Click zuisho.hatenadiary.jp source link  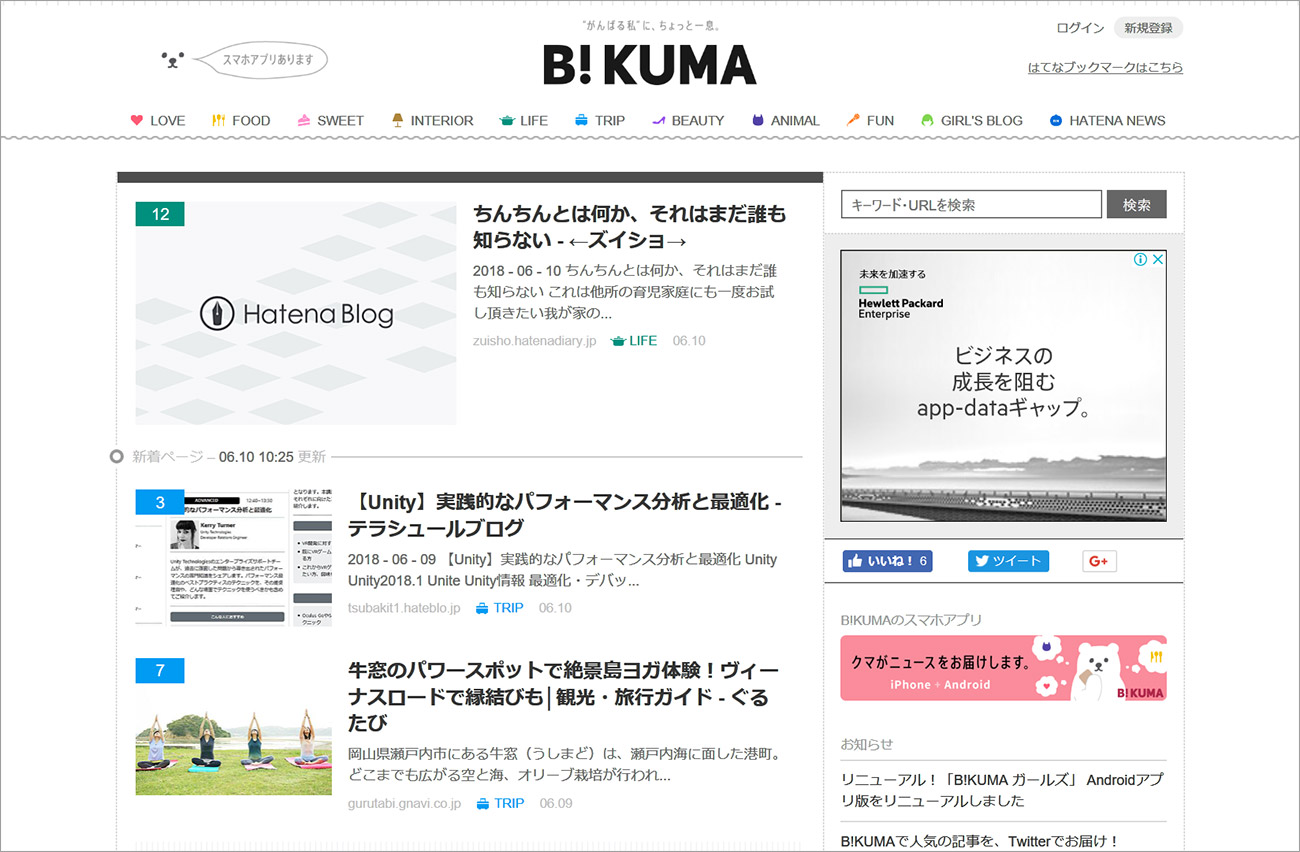[x=534, y=341]
